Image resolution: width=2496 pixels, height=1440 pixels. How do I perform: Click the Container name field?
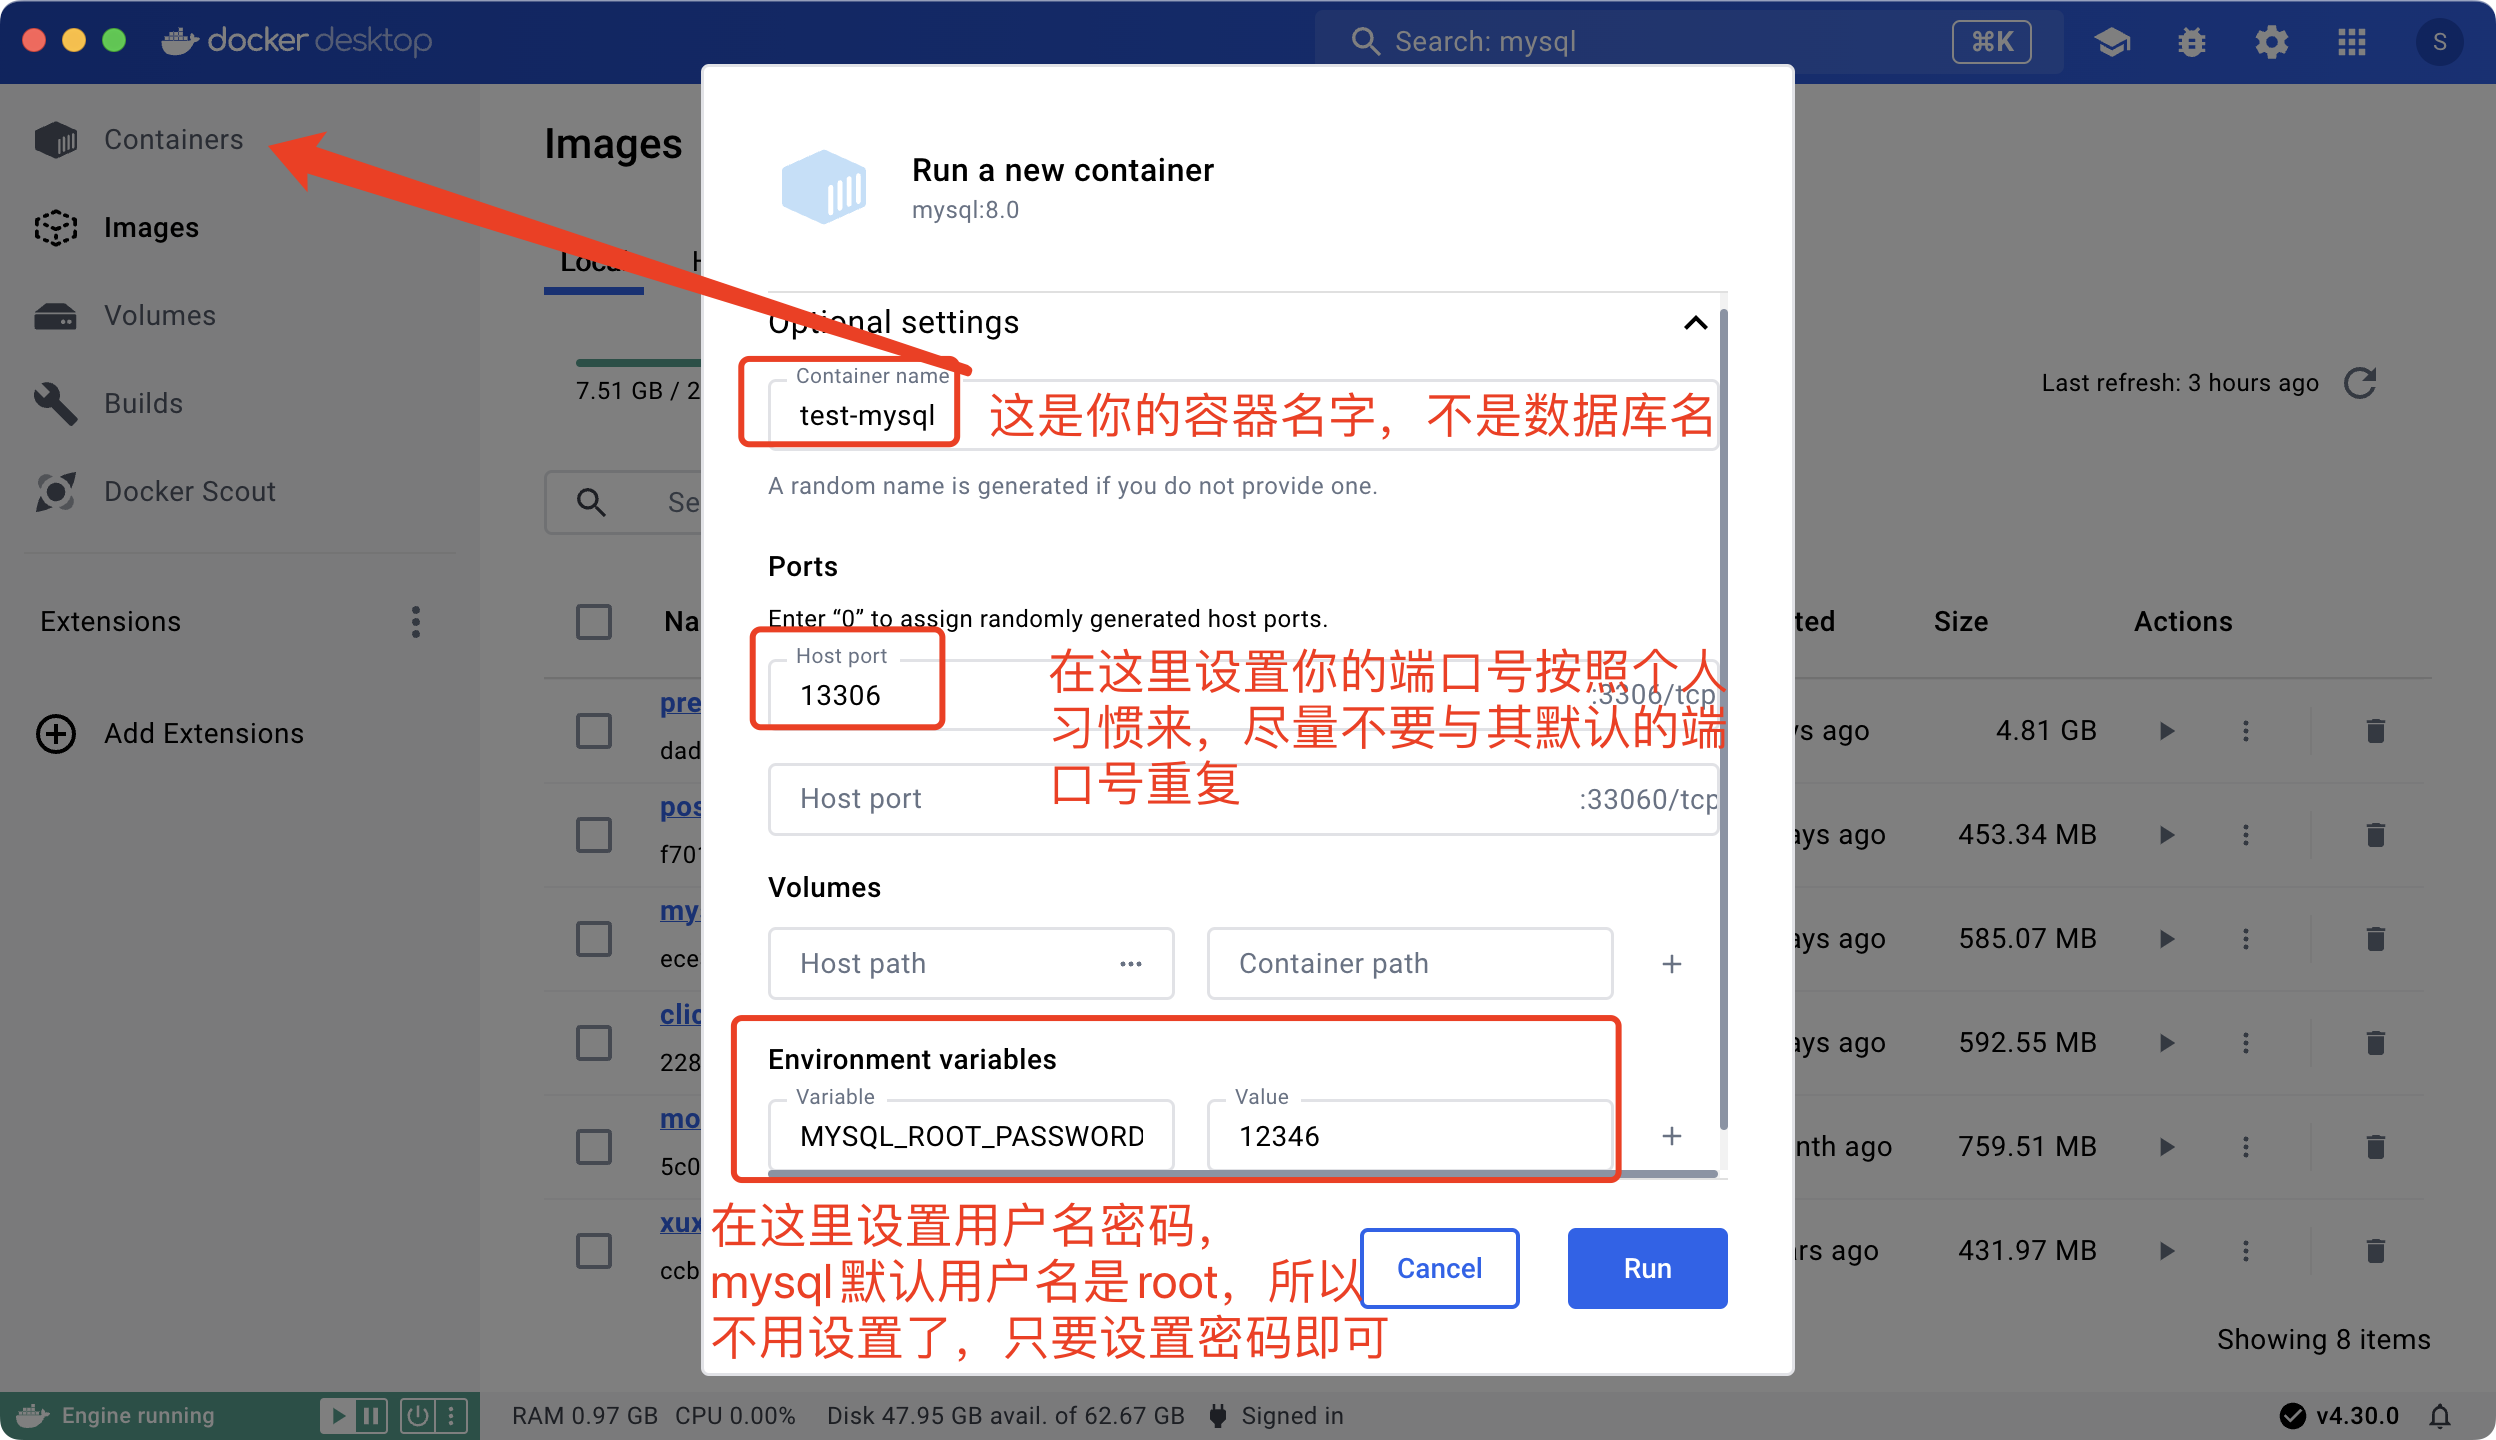tap(1243, 415)
